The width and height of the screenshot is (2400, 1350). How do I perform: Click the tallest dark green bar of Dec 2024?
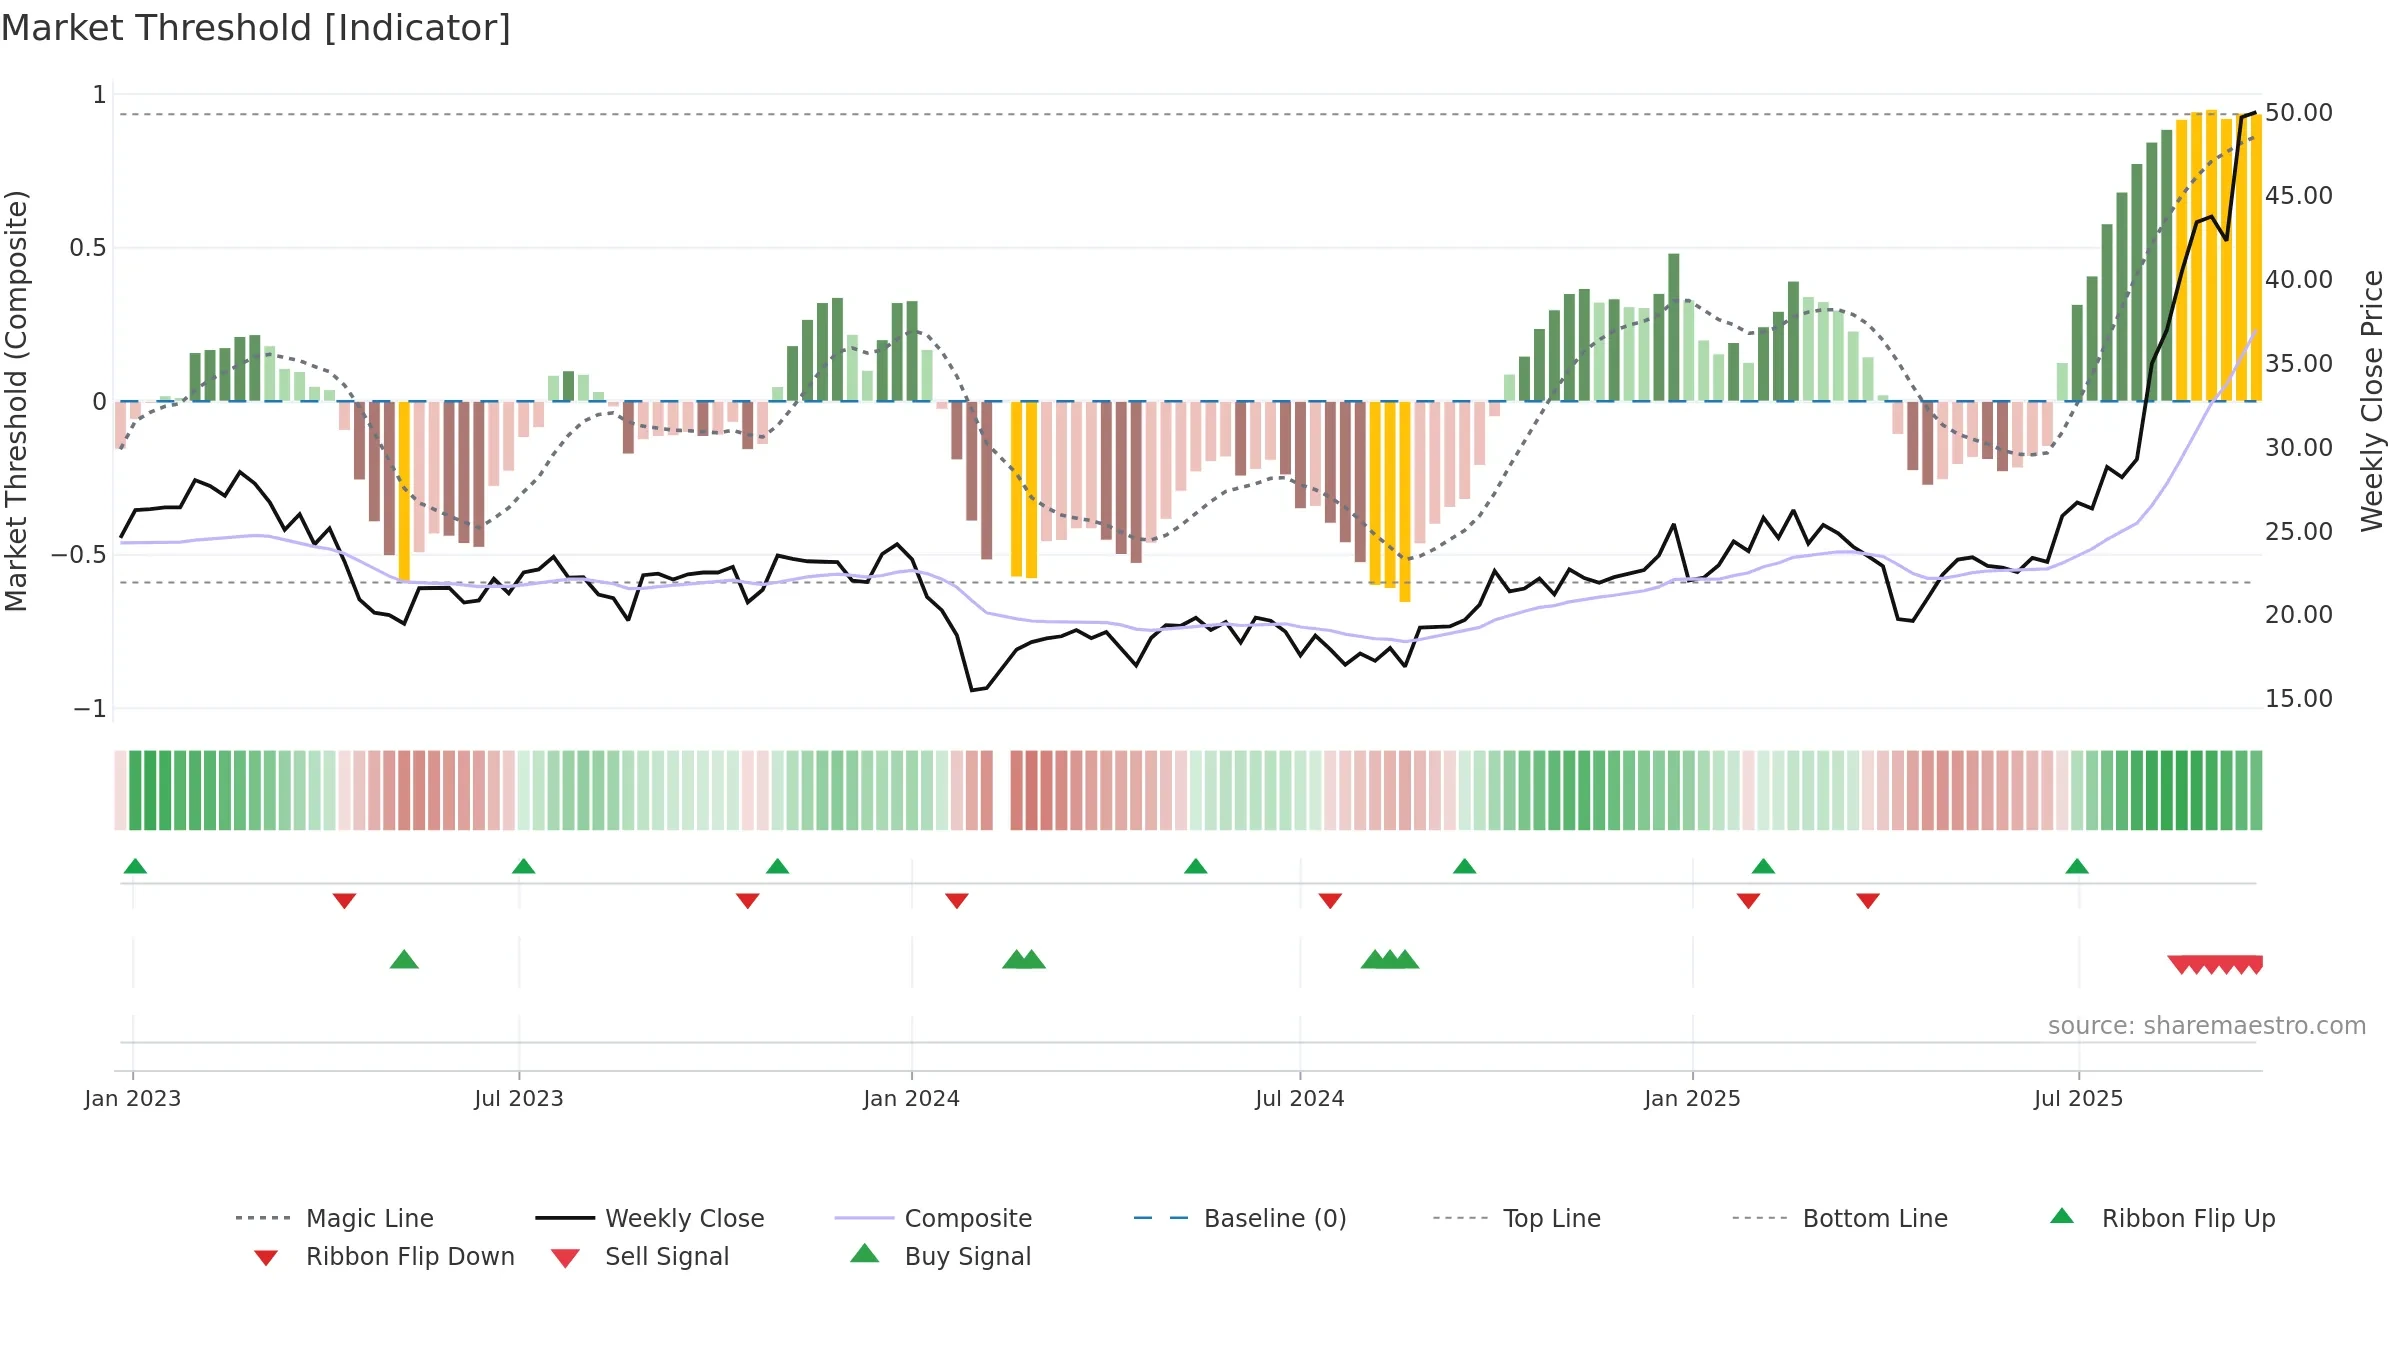pos(1673,327)
